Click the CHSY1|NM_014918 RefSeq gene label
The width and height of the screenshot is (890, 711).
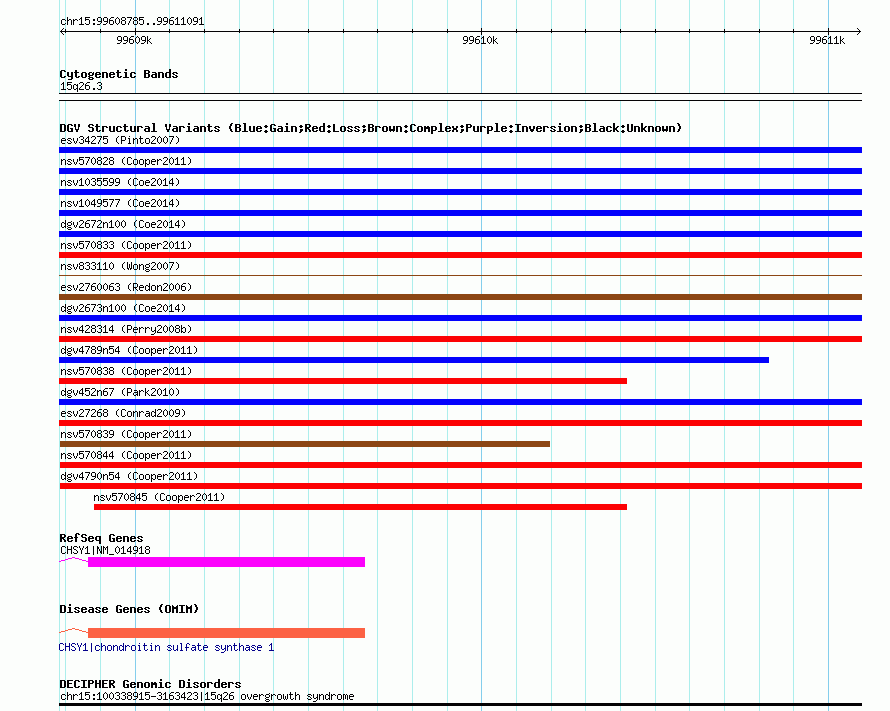click(x=105, y=550)
